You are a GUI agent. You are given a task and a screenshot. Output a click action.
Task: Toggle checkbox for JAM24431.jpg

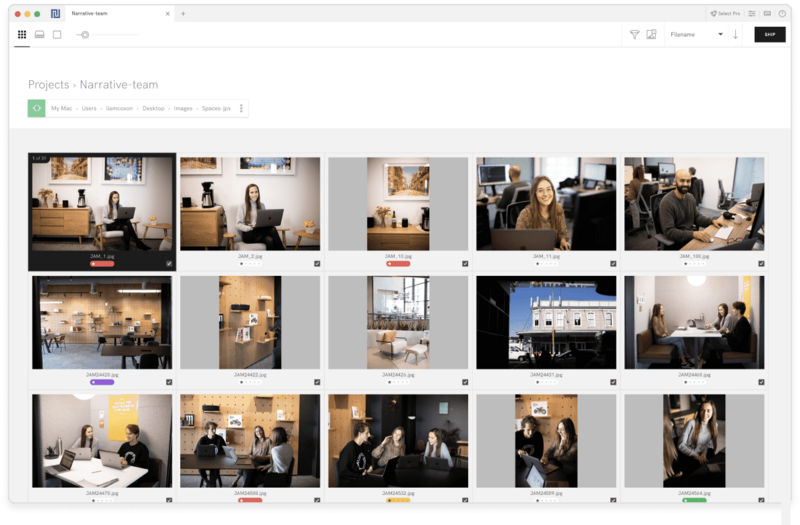613,382
